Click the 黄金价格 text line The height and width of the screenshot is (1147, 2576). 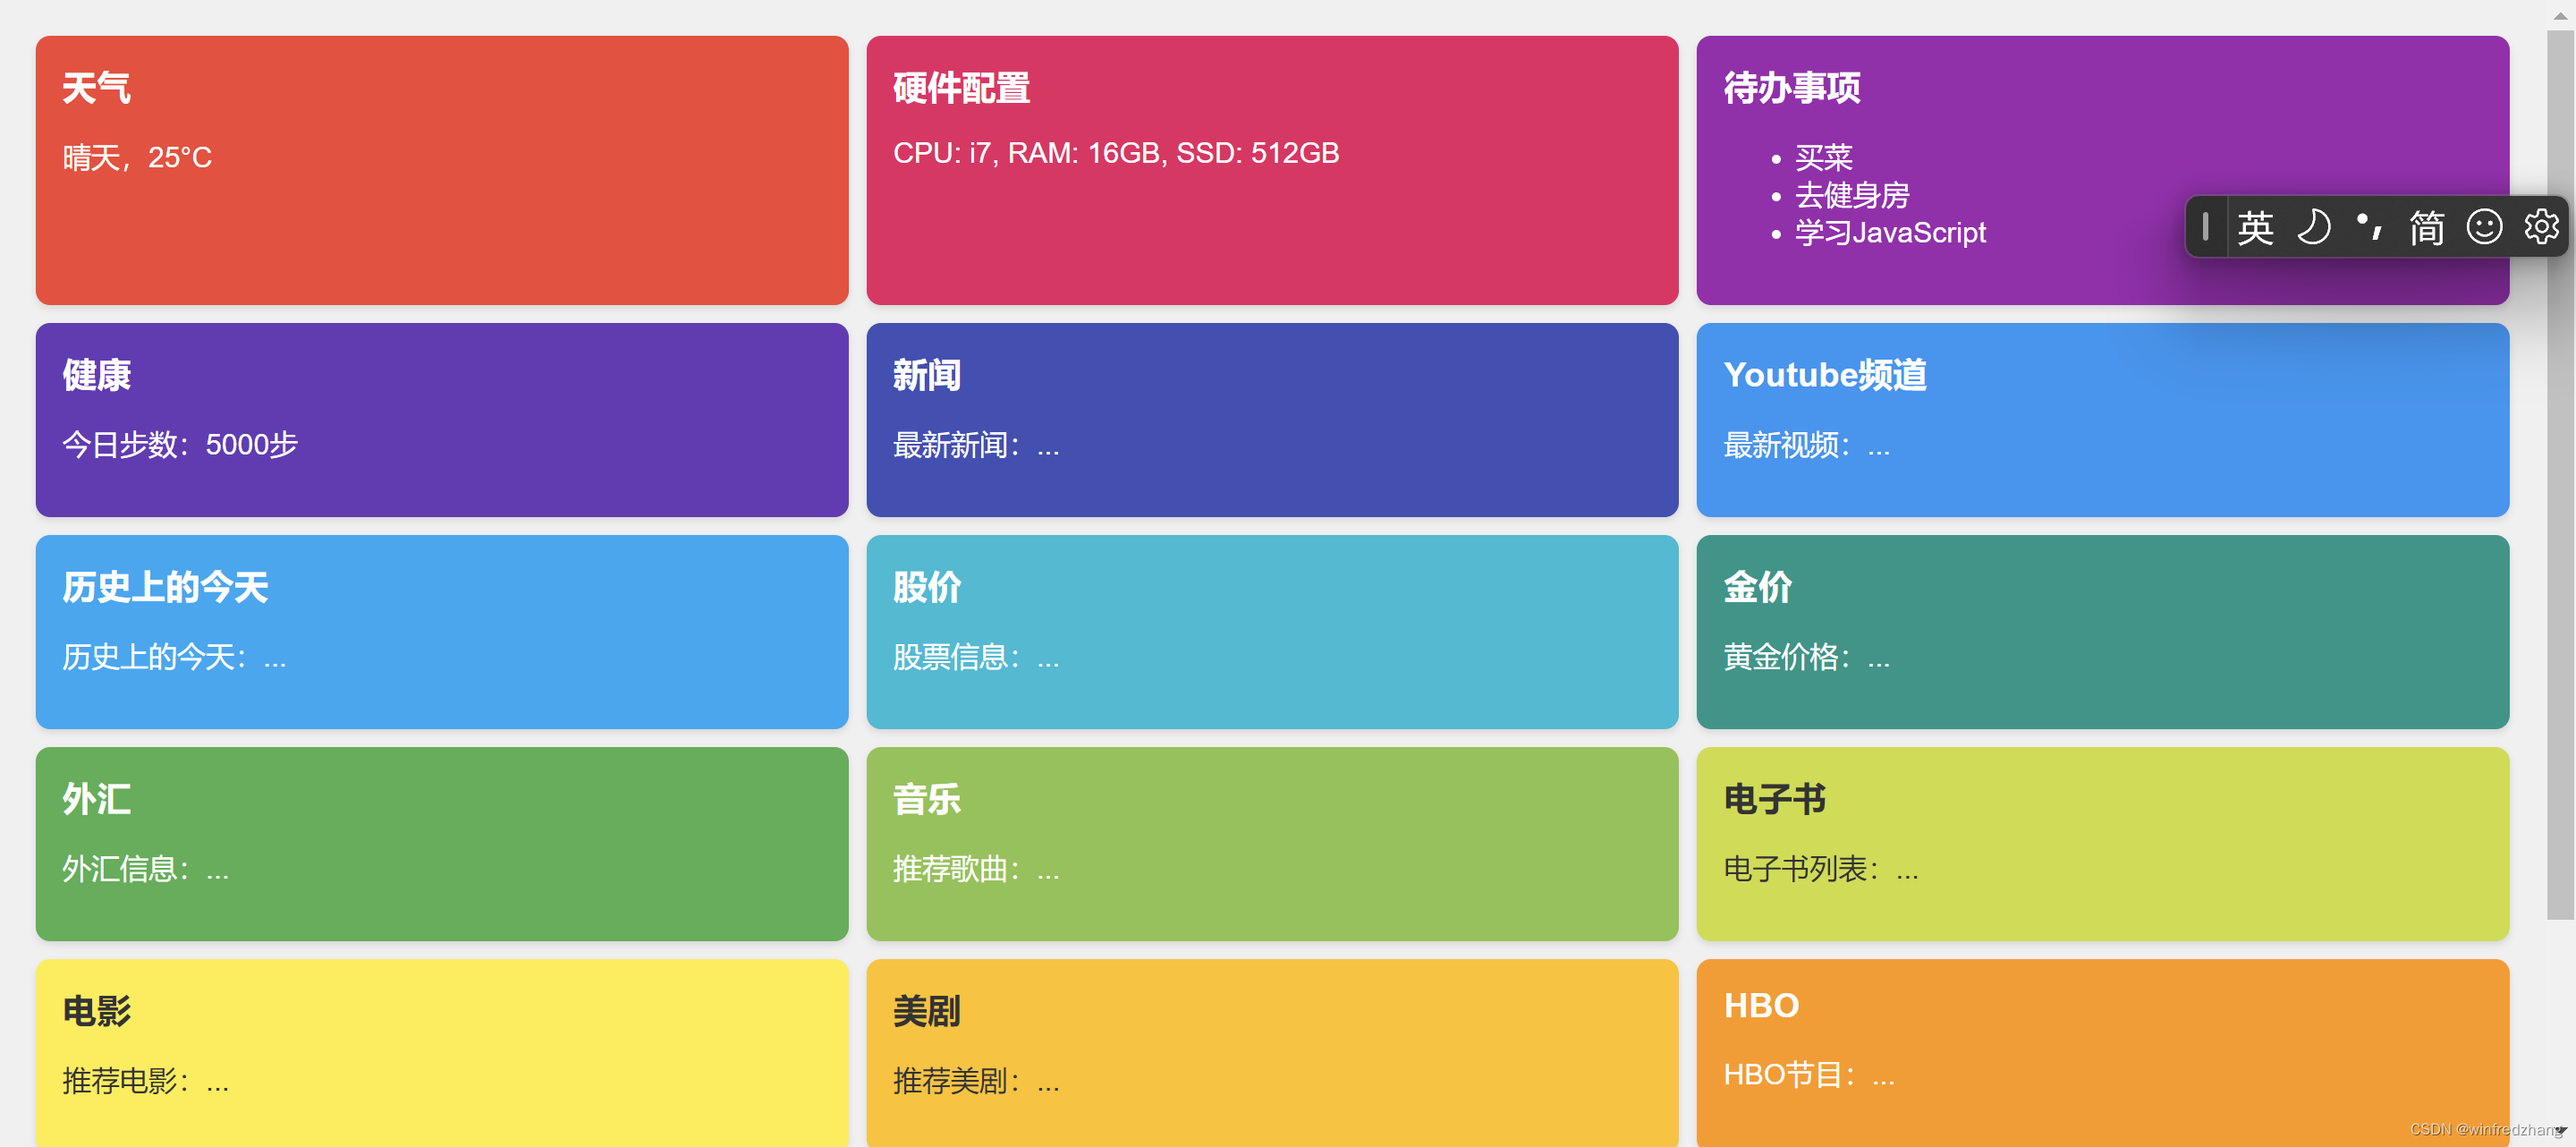click(x=1807, y=656)
